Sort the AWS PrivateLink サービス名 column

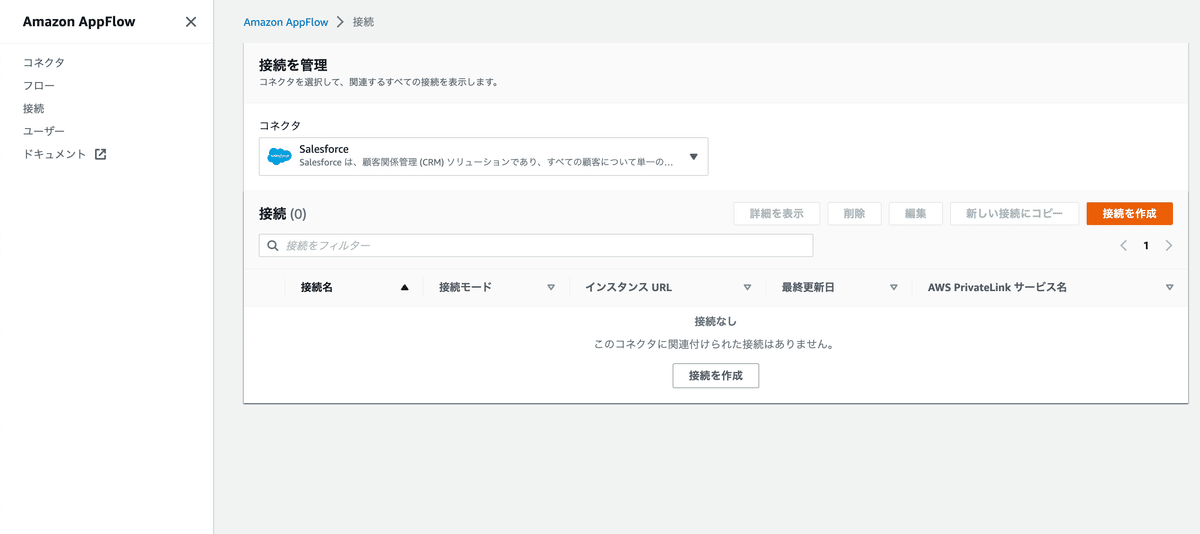click(1169, 287)
